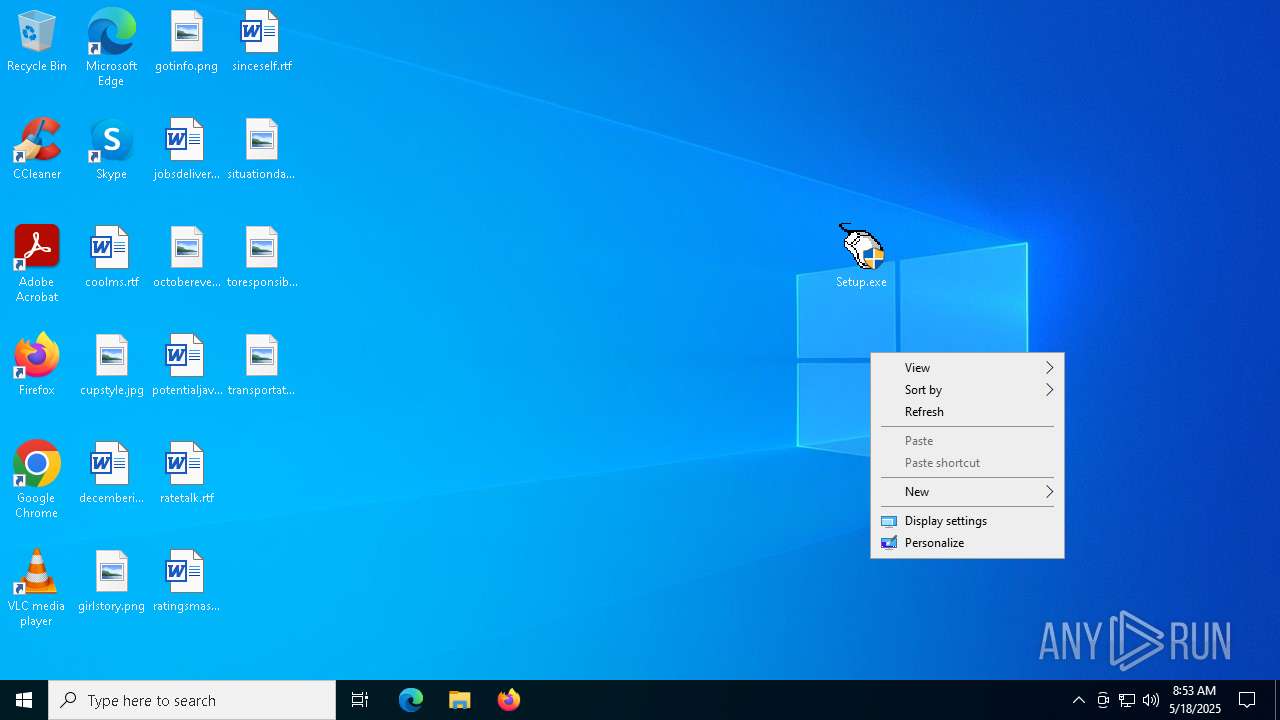Image resolution: width=1280 pixels, height=720 pixels.
Task: Select the Google Chrome desktop shortcut
Action: click(37, 480)
